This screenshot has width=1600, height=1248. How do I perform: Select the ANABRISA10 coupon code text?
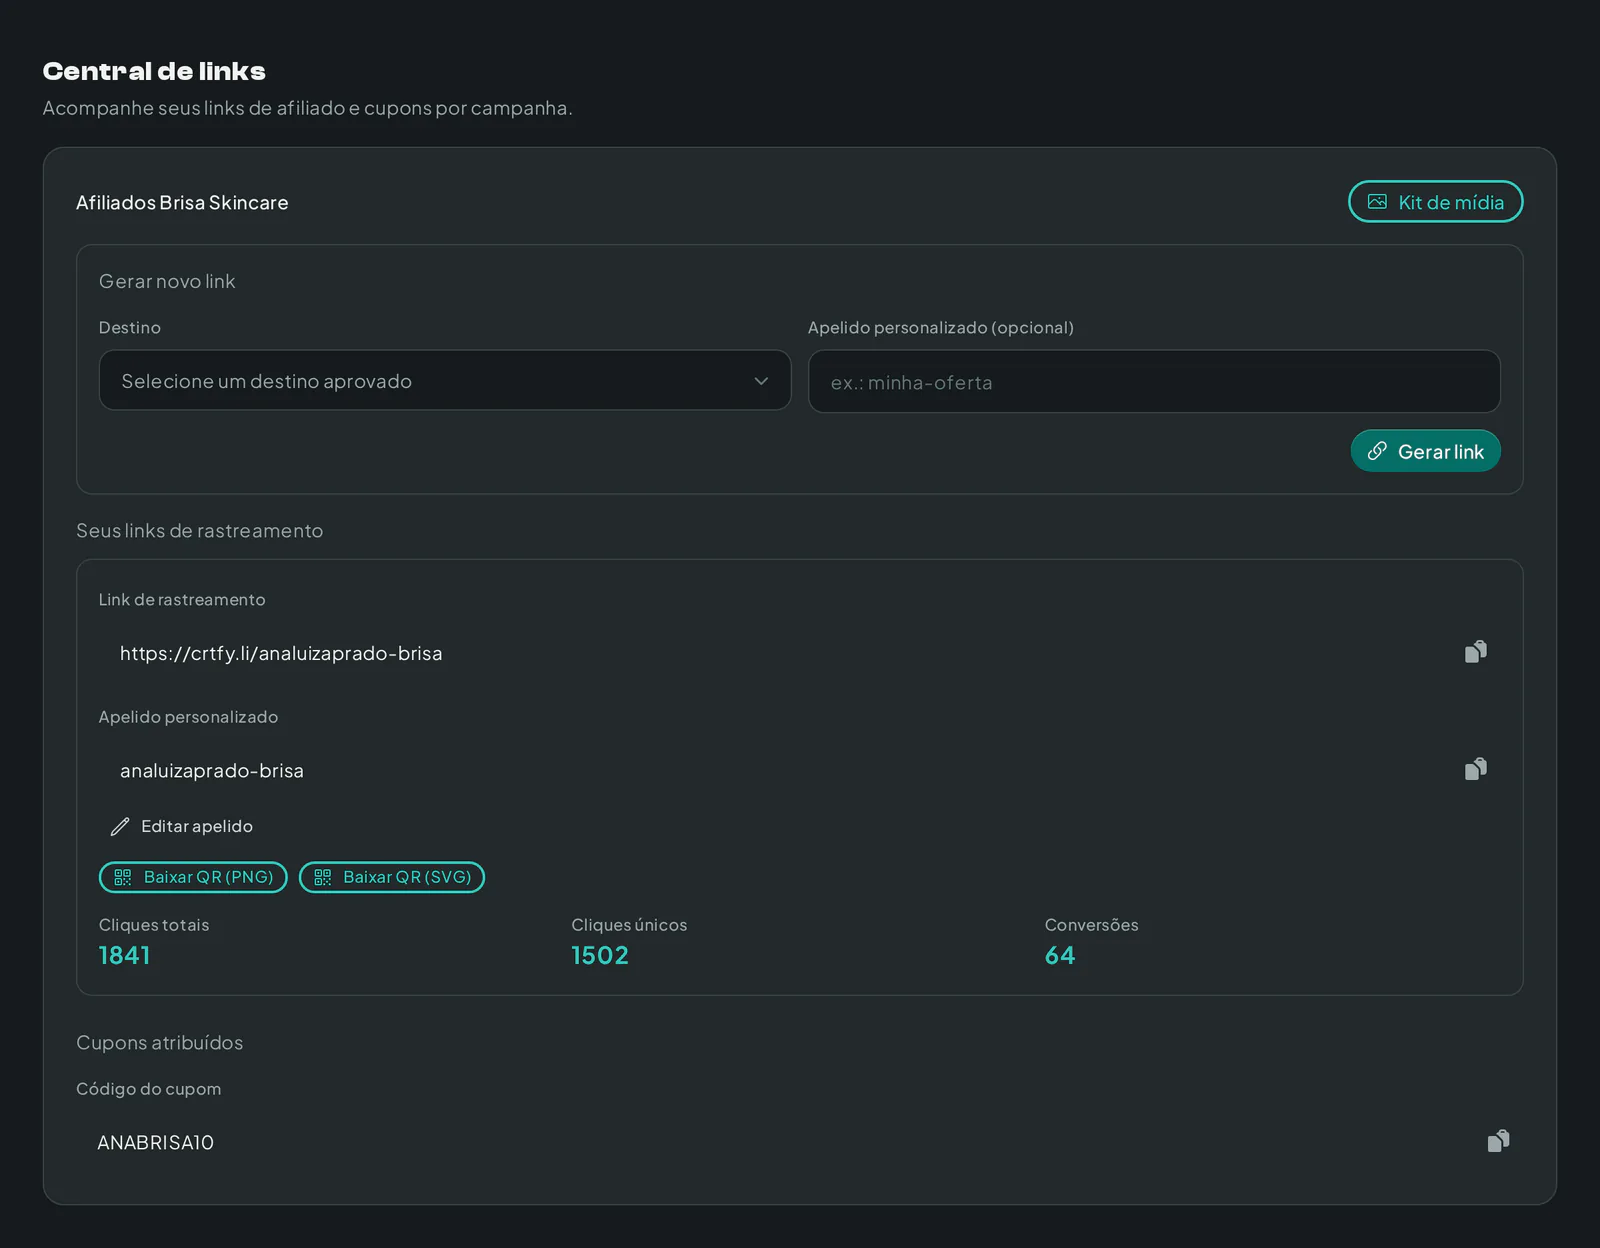point(155,1142)
